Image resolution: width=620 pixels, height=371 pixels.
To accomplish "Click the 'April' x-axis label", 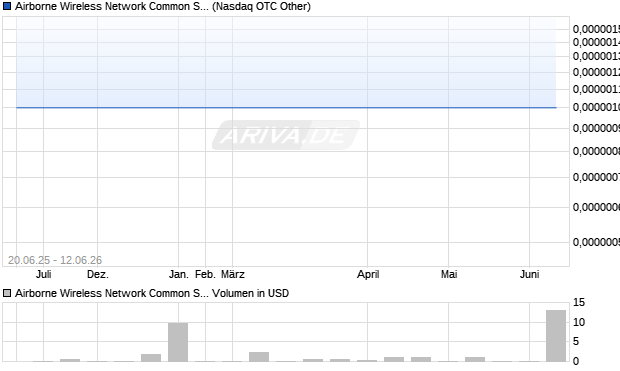I will click(368, 274).
